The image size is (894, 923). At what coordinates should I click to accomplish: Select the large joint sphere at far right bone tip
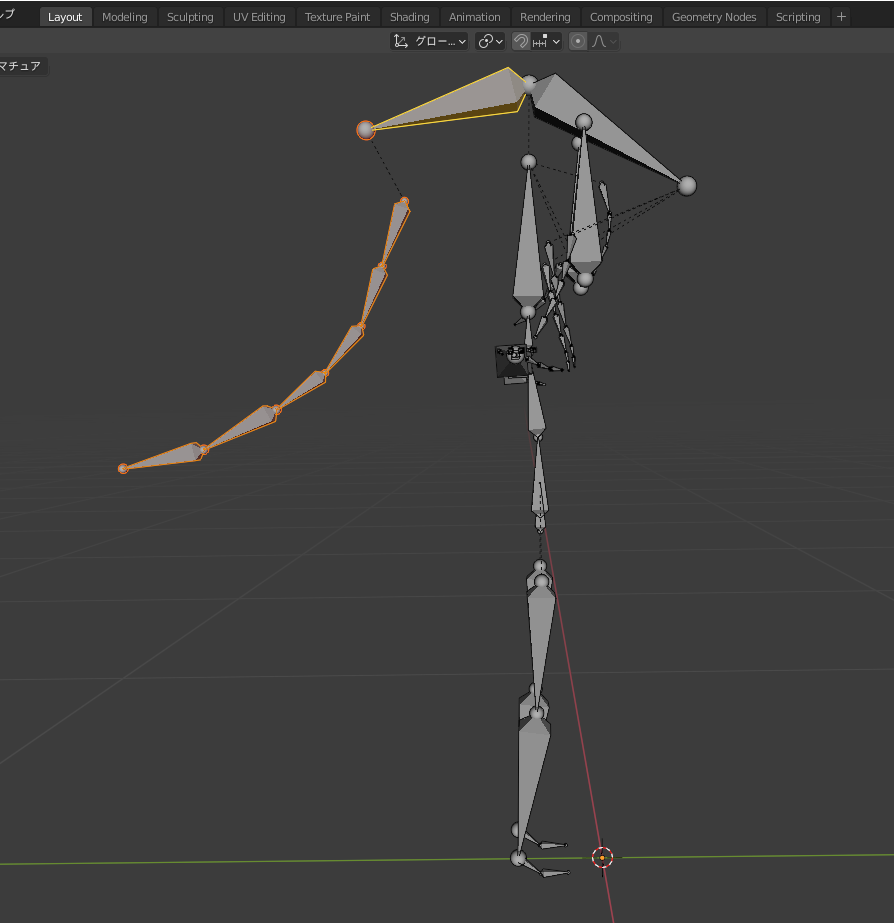point(687,186)
